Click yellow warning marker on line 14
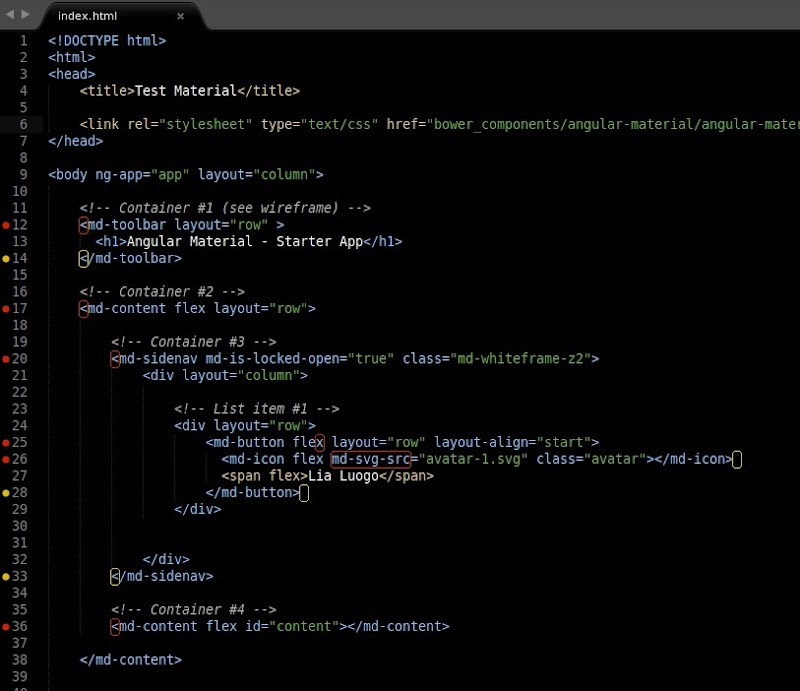 click(x=6, y=259)
